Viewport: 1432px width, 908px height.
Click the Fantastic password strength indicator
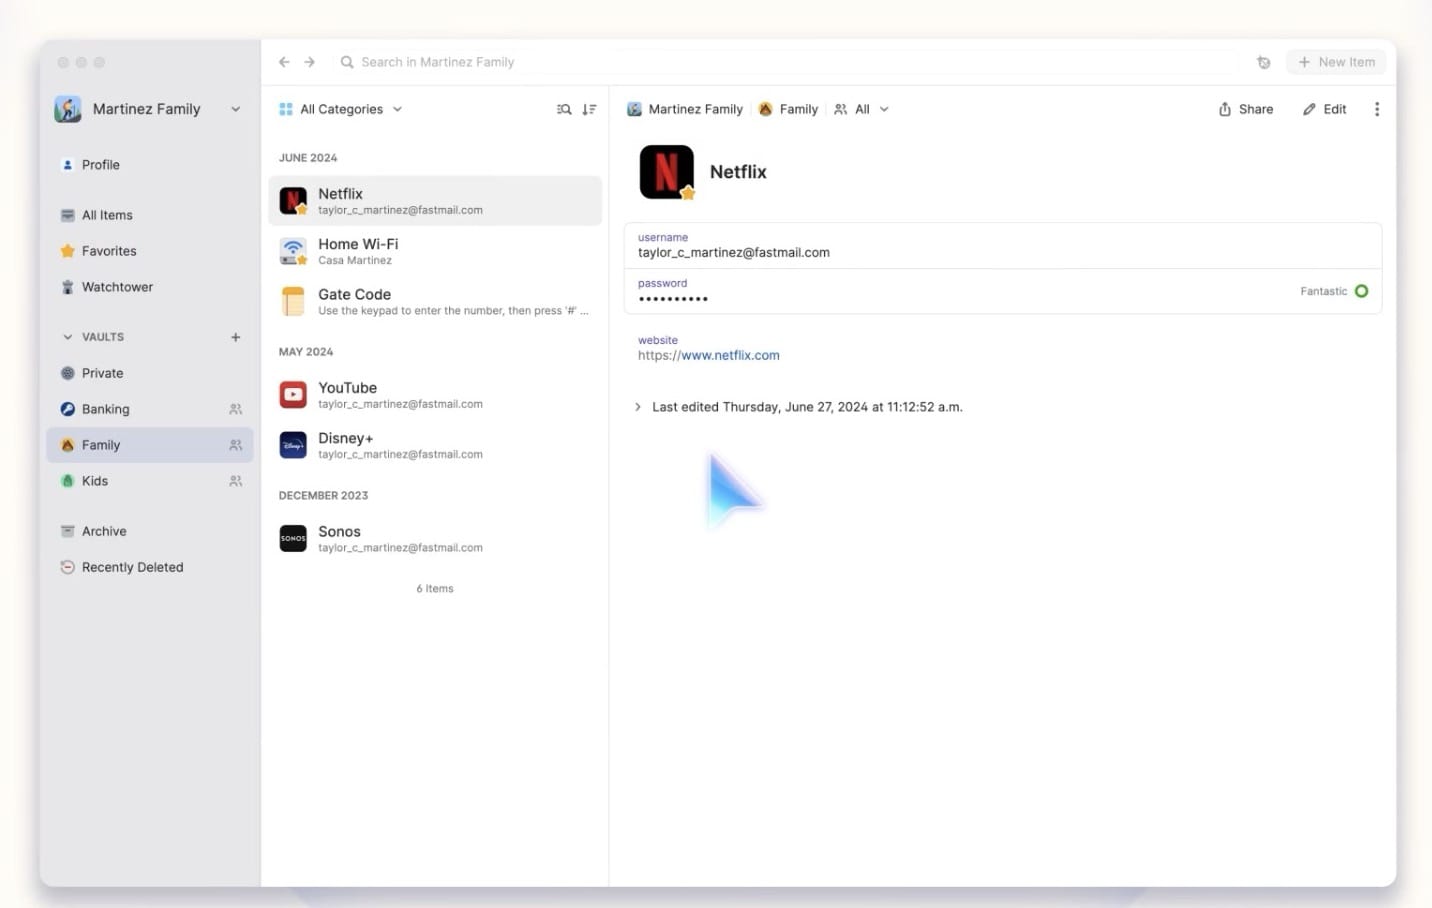[x=1334, y=291]
